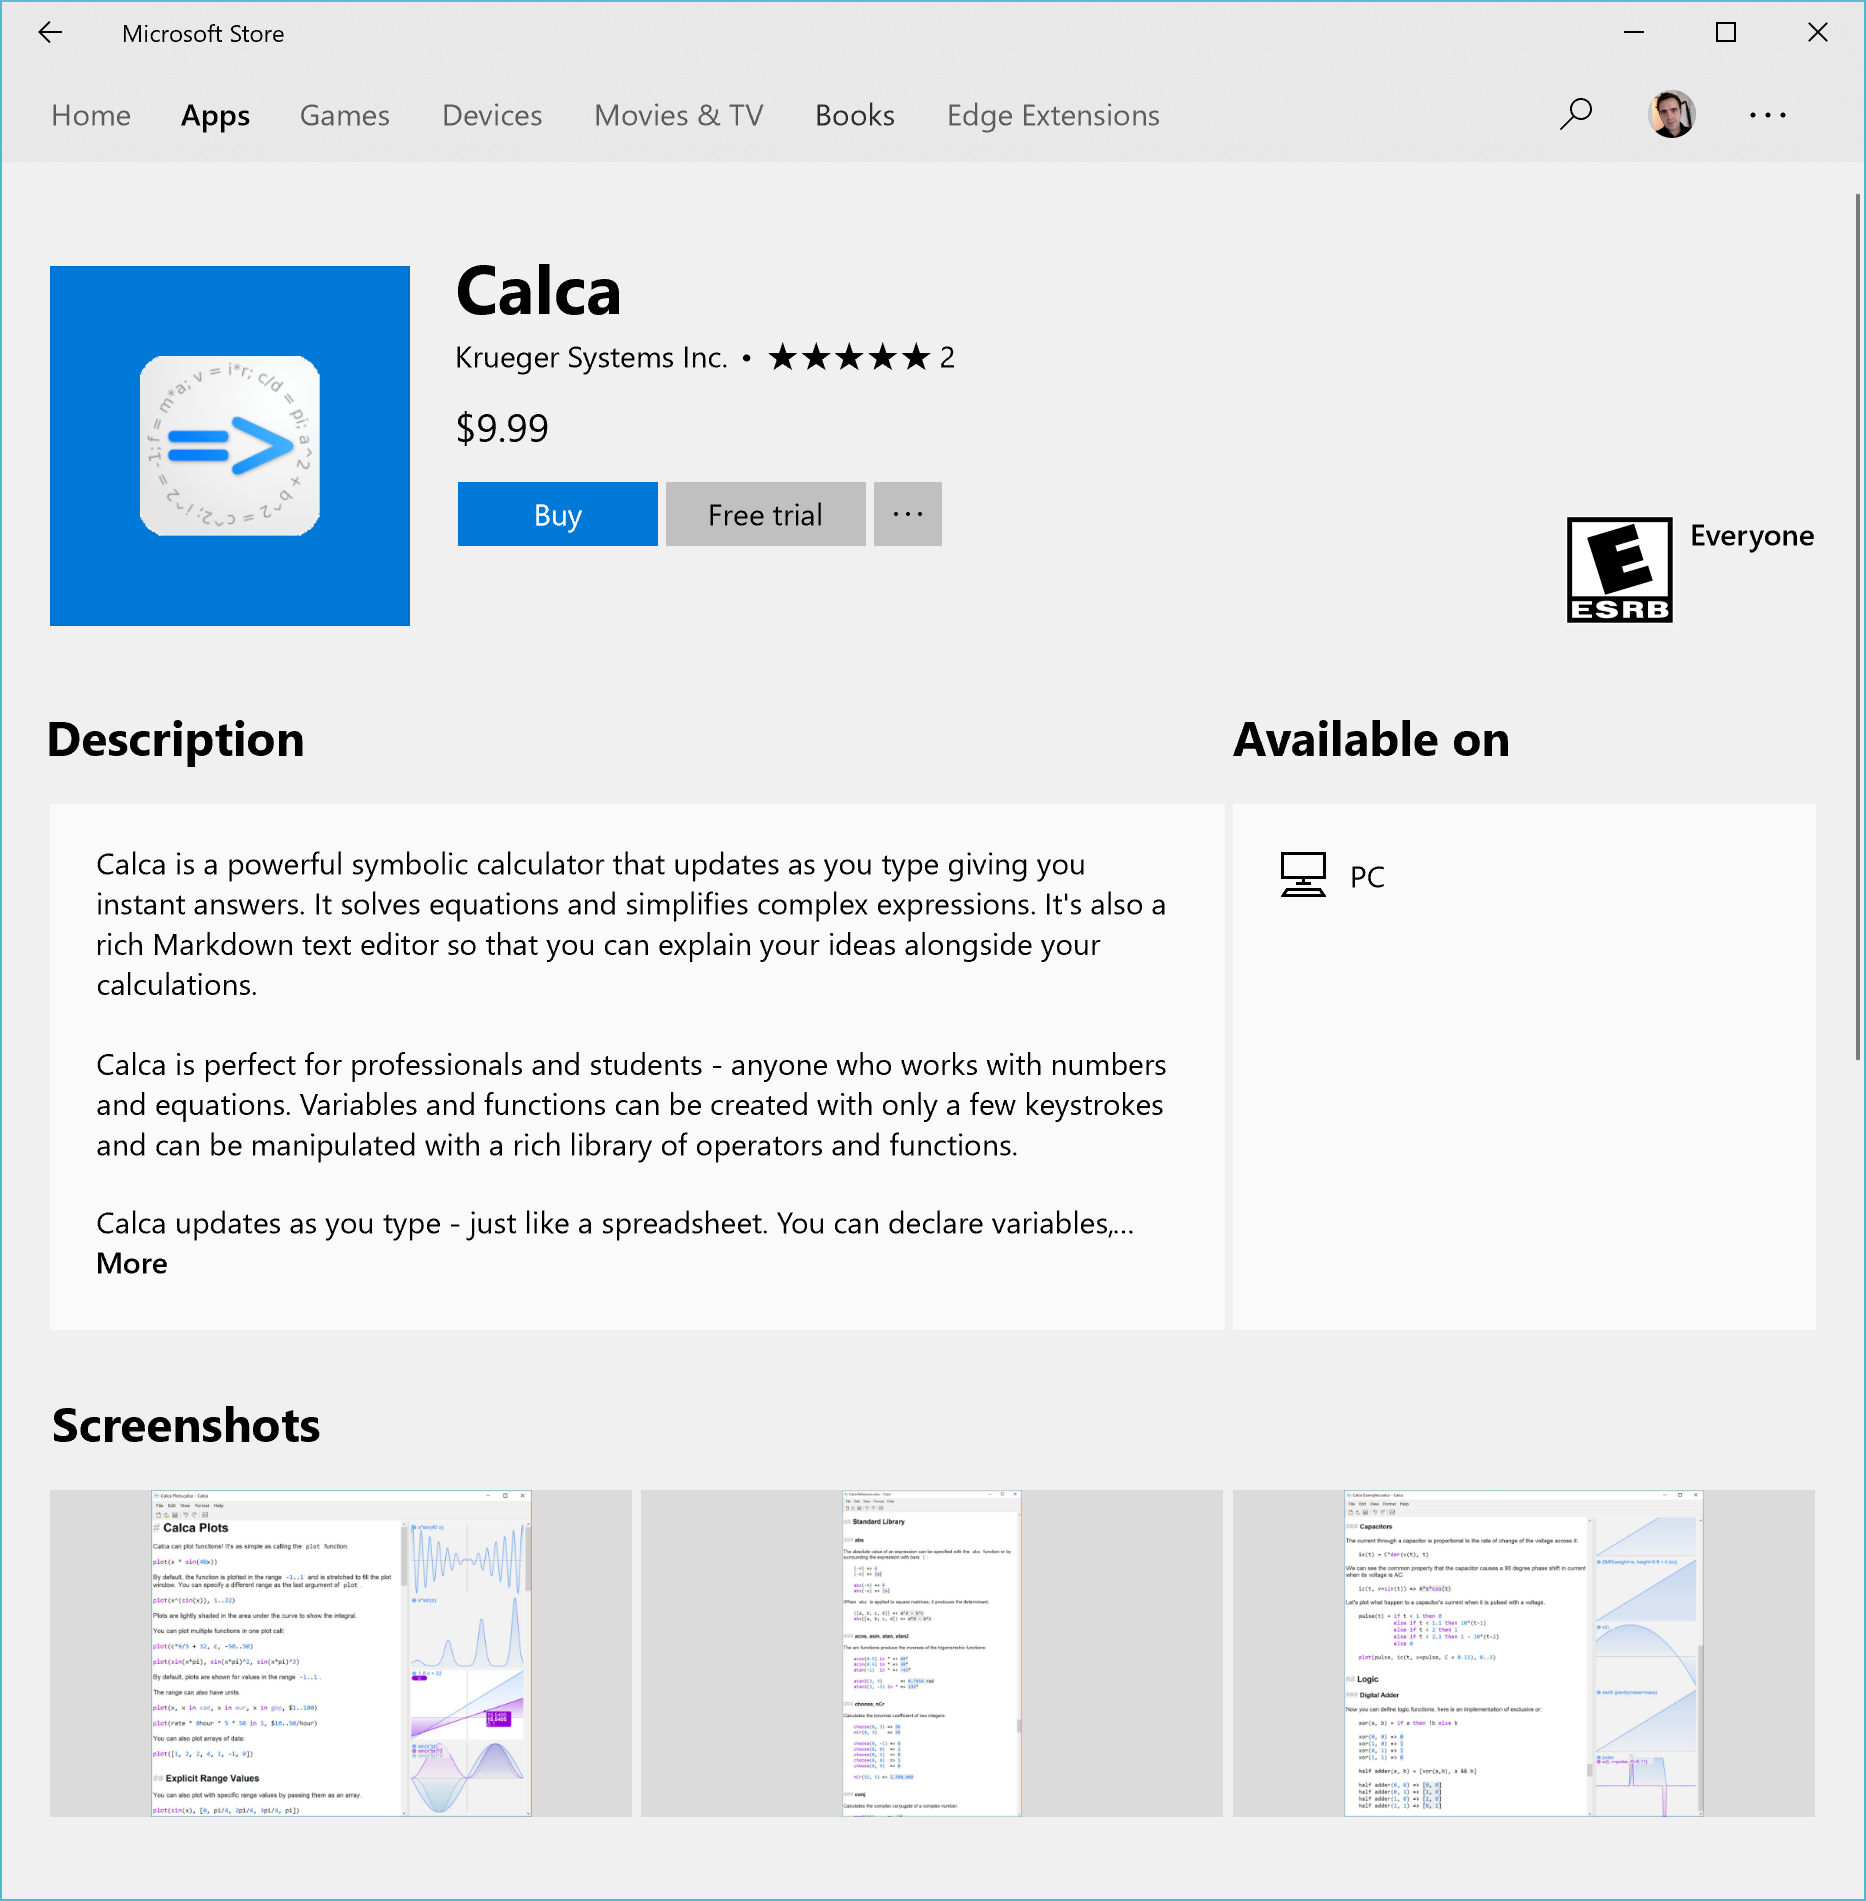The image size is (1866, 1901).
Task: Minimize the Microsoft Store window
Action: click(x=1634, y=33)
